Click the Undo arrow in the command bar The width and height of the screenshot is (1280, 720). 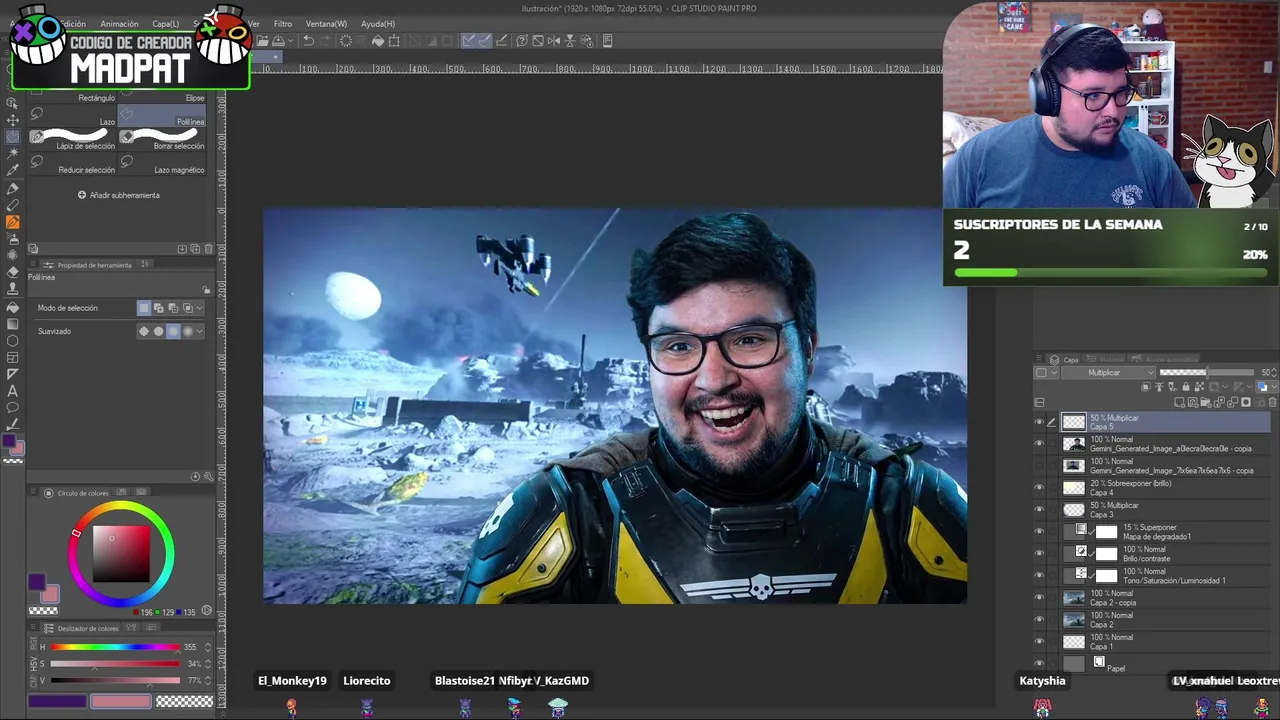[x=308, y=41]
